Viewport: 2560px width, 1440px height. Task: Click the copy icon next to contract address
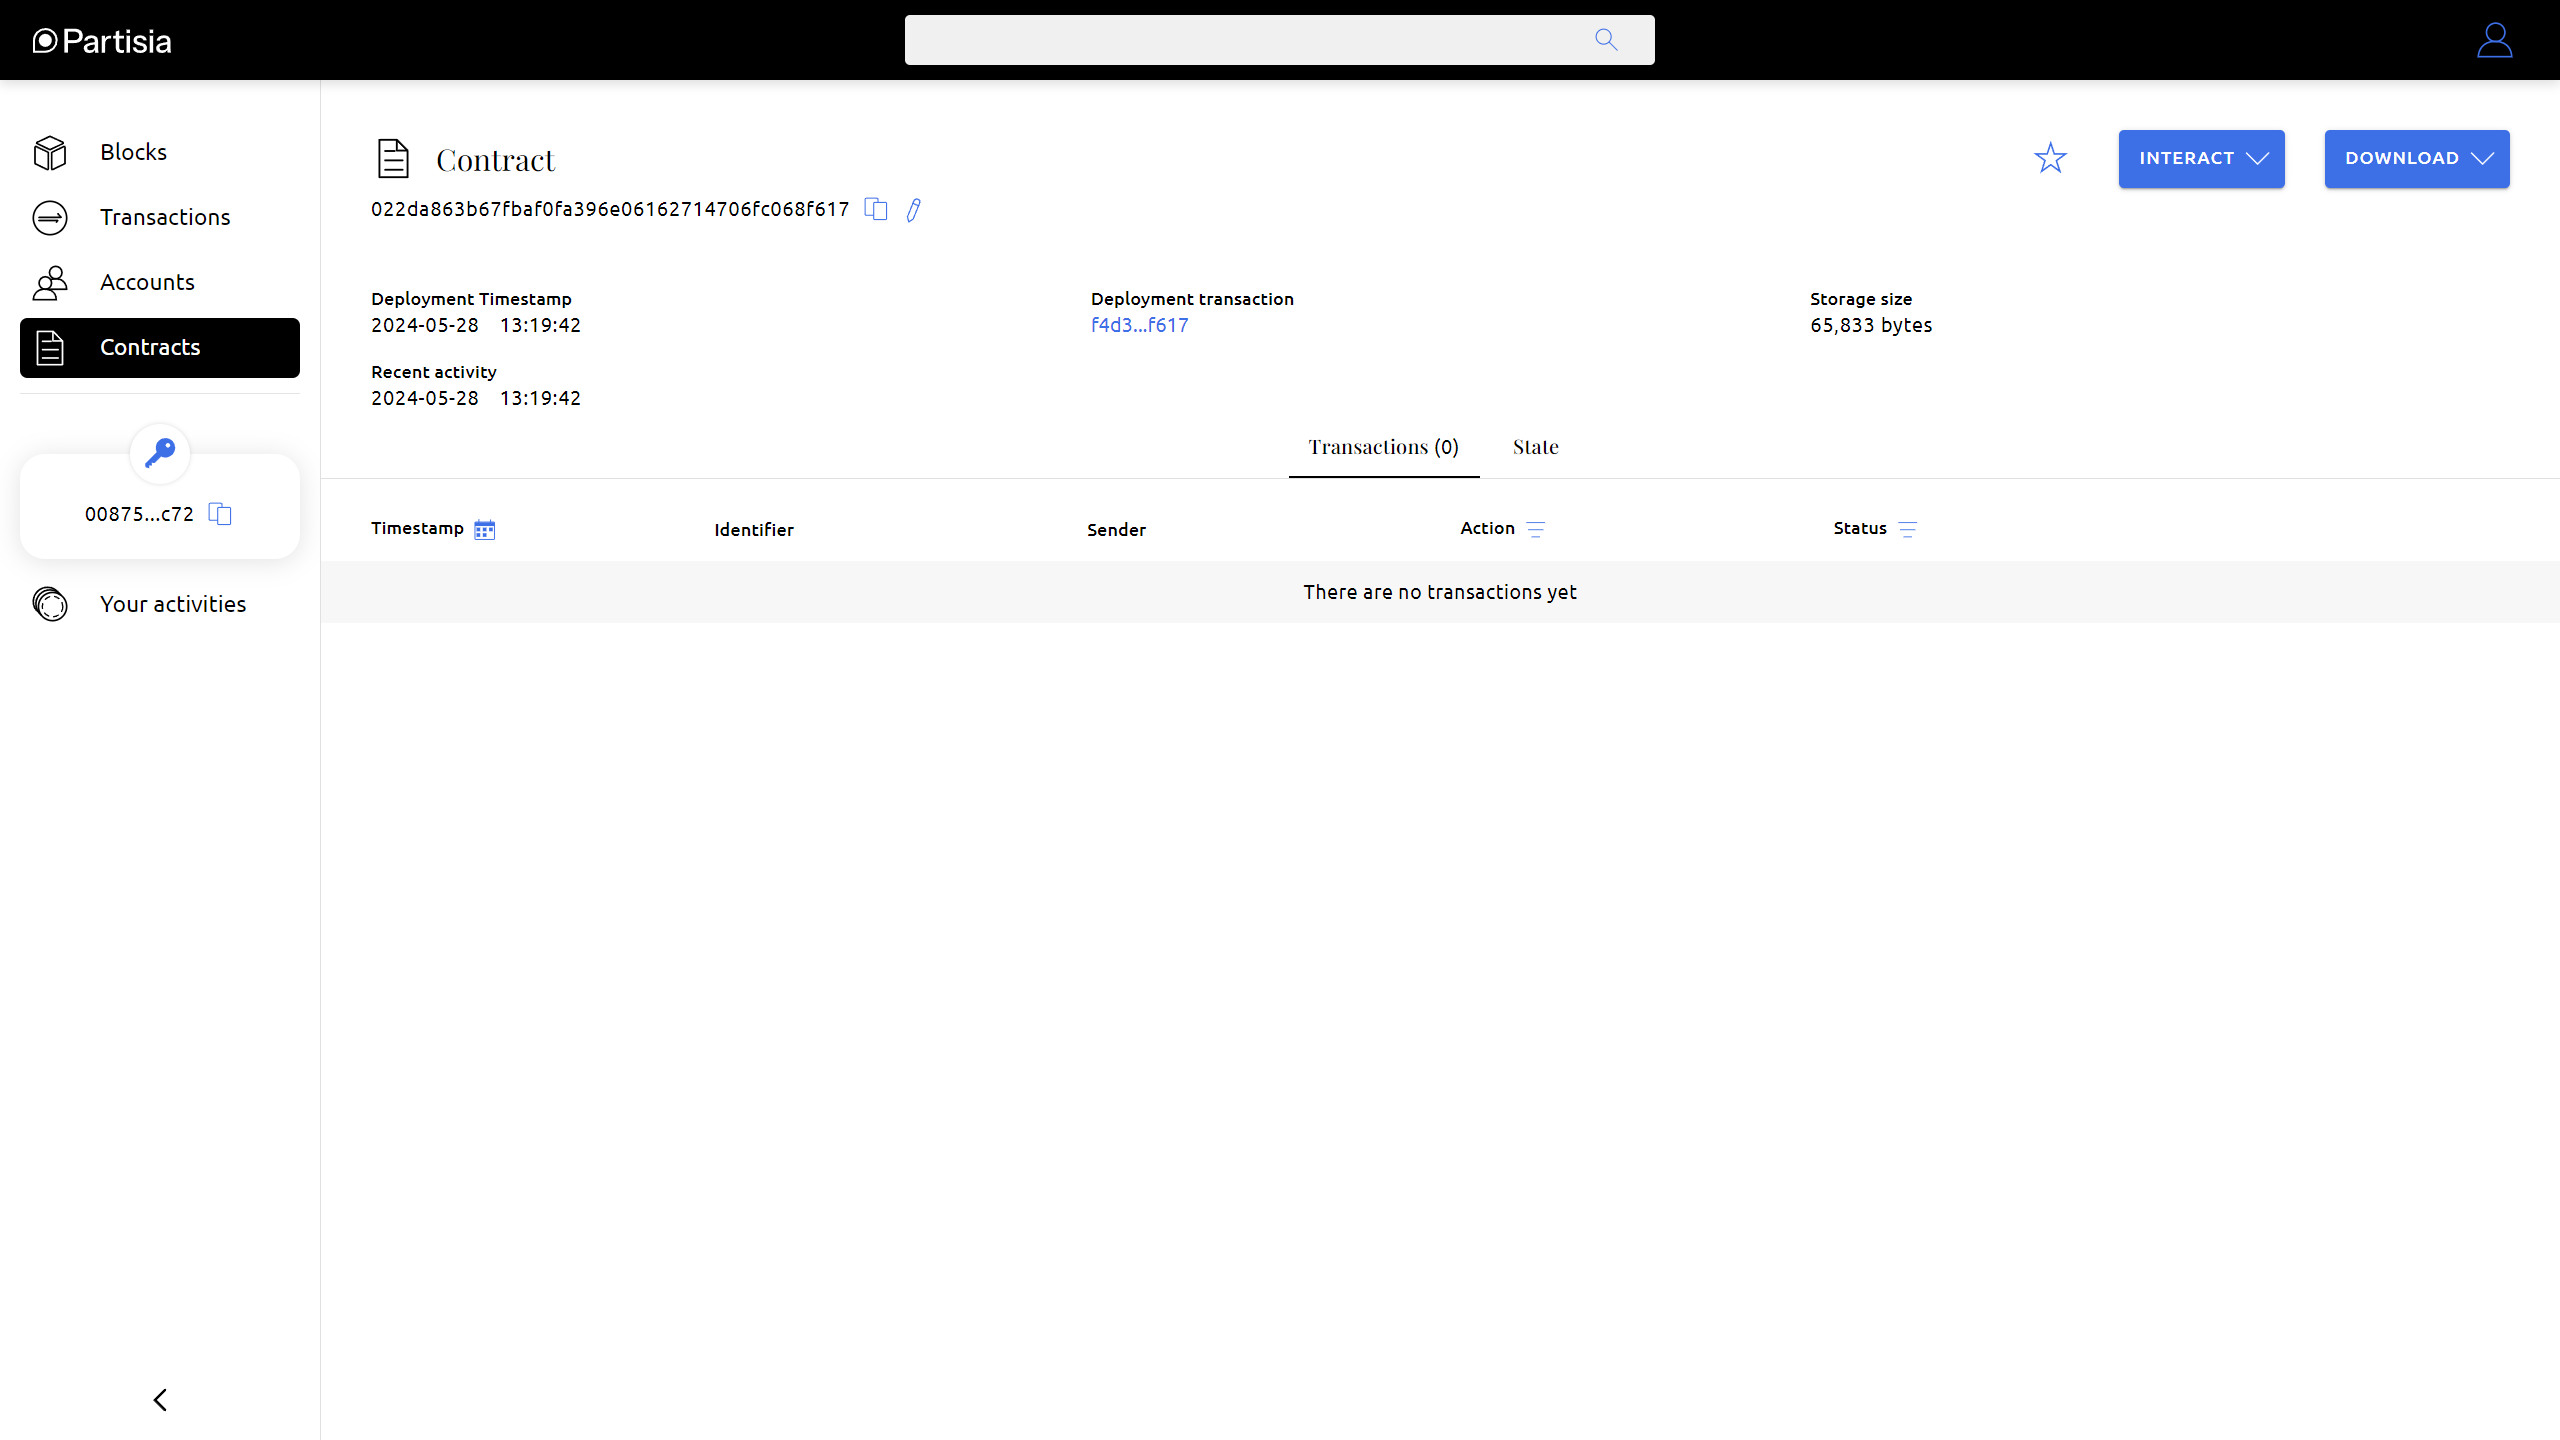click(x=879, y=209)
